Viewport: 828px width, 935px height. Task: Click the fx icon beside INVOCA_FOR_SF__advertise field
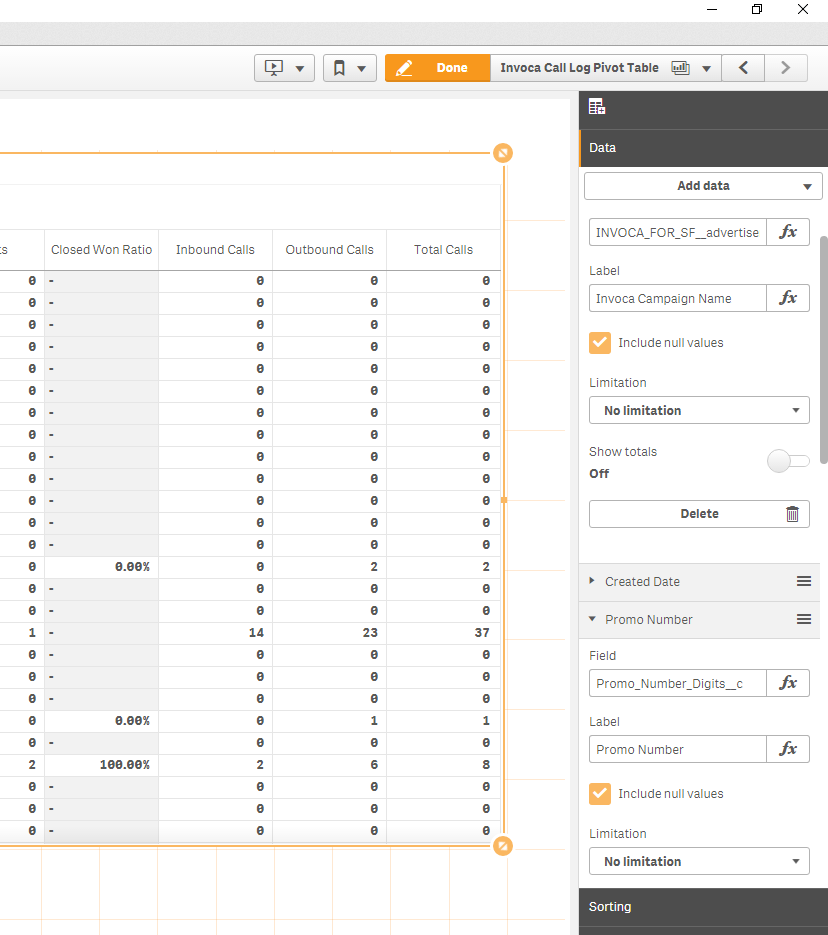point(788,232)
